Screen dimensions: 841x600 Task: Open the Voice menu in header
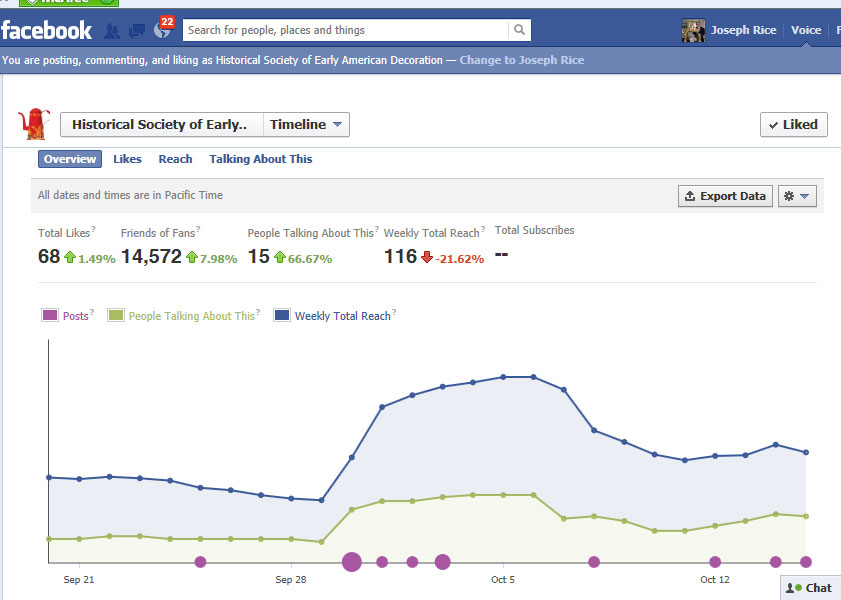[x=805, y=30]
